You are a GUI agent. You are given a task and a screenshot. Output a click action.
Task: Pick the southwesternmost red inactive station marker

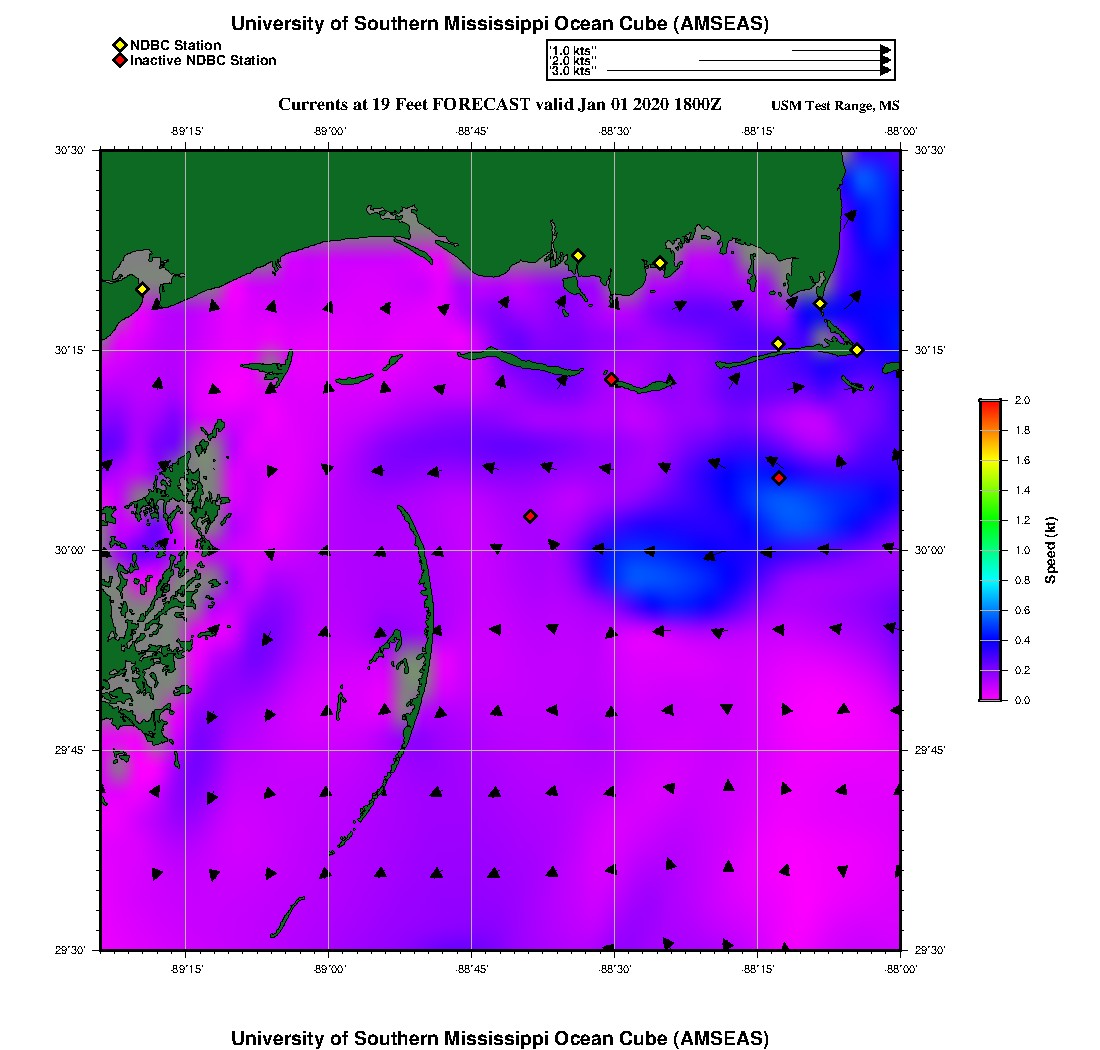click(x=530, y=516)
